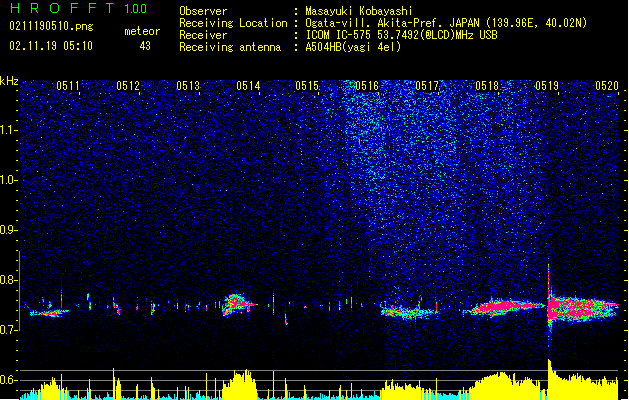Click the 0515 time marker
Screen dimensions: 629x400
pyautogui.click(x=307, y=86)
